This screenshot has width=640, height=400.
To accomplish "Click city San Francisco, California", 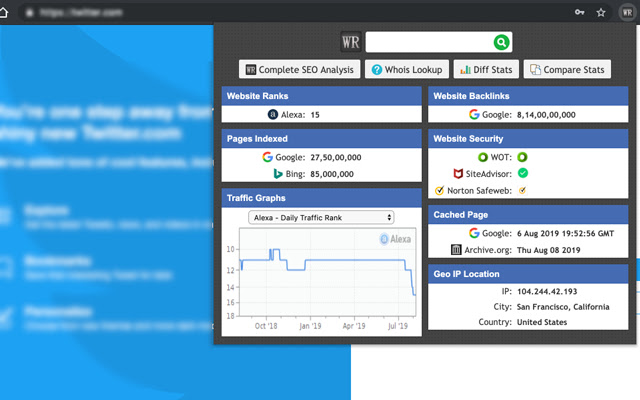I will click(563, 307).
